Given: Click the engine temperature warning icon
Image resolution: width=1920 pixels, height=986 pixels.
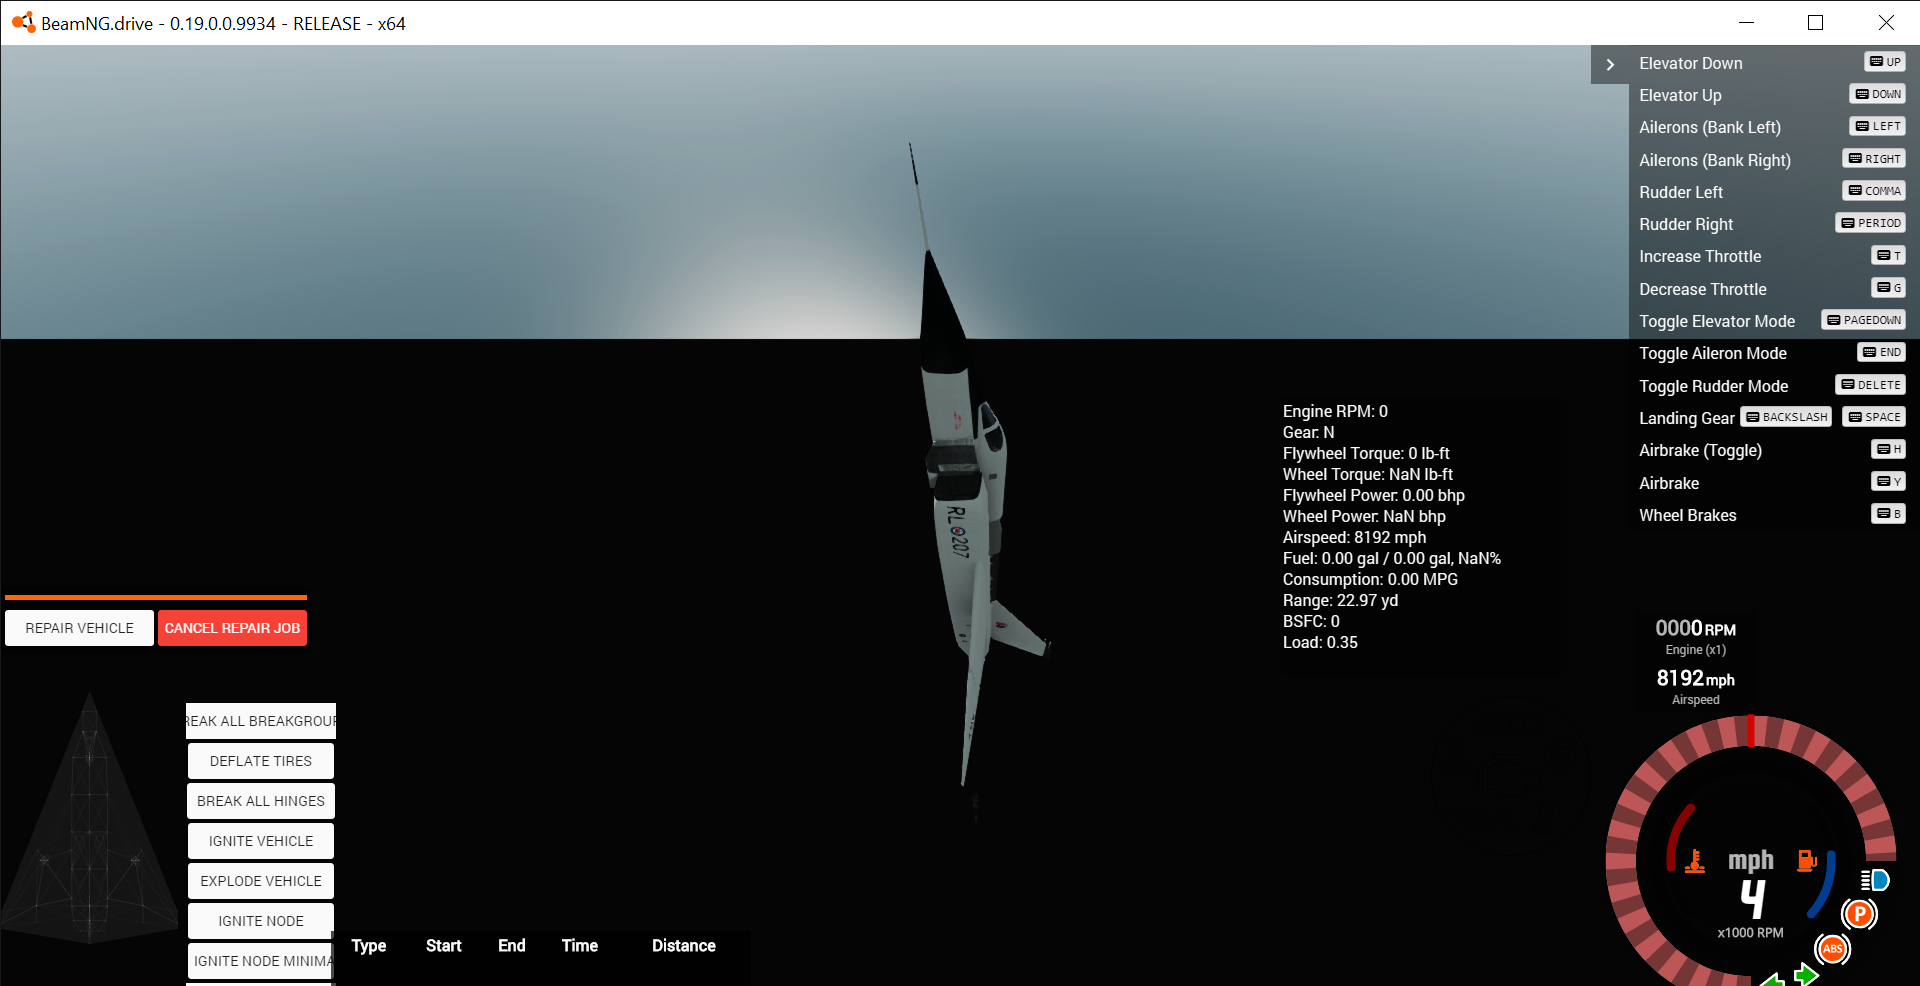Looking at the screenshot, I should [x=1695, y=861].
